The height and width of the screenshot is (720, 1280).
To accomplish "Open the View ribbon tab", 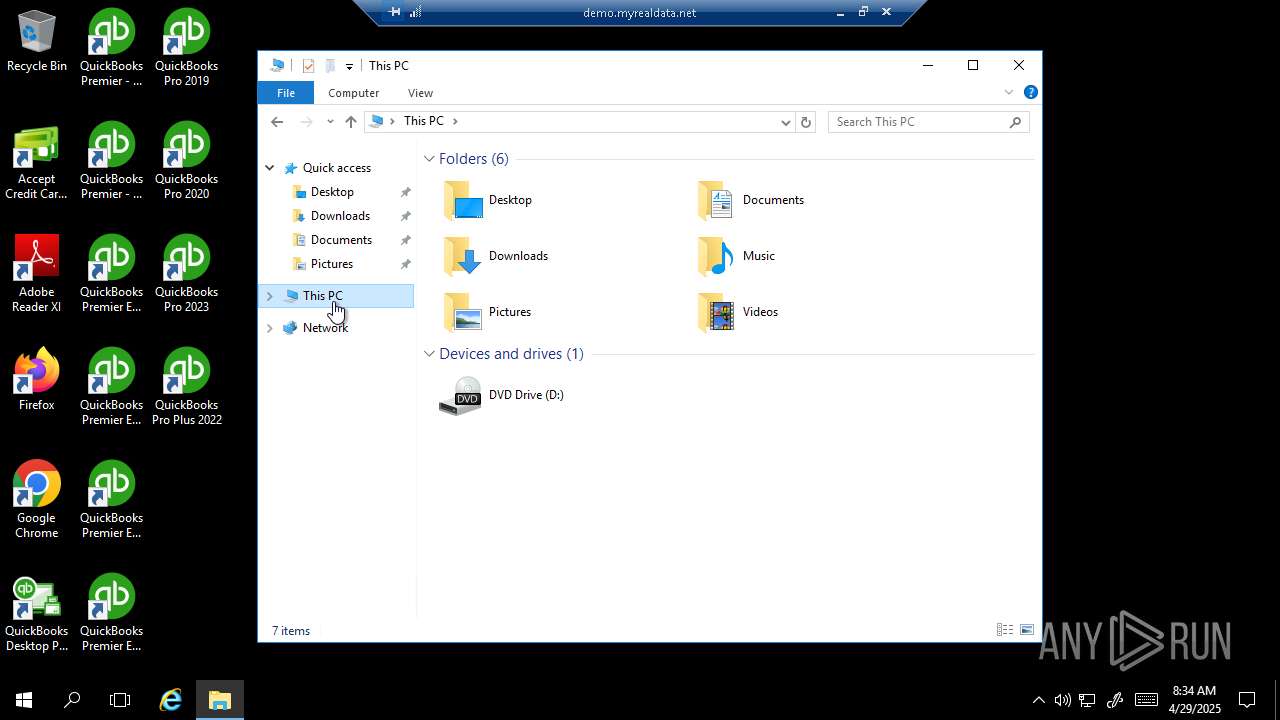I will point(421,93).
